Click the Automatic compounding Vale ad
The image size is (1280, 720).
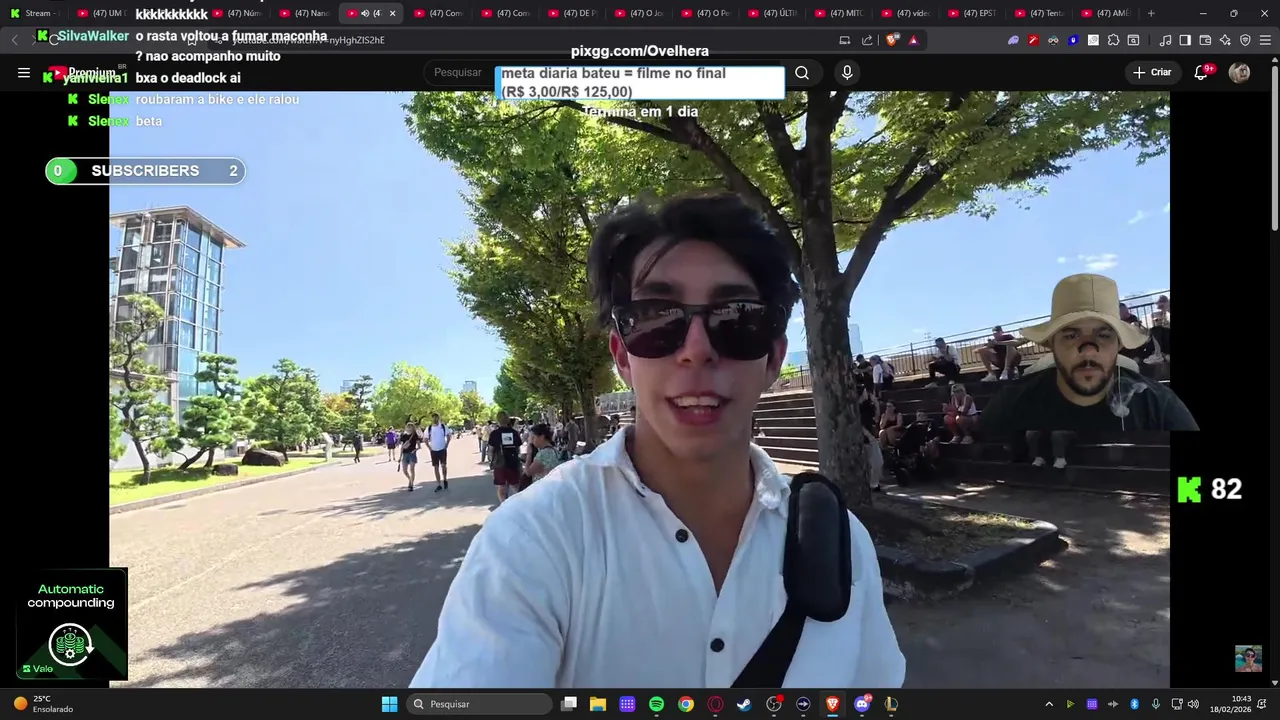coord(70,624)
